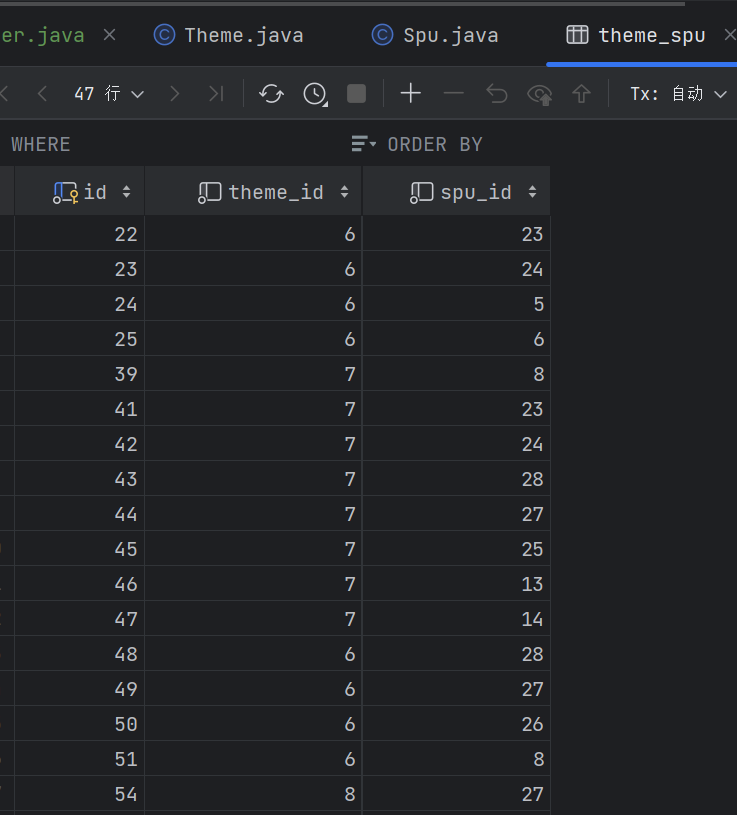
Task: Stop the running query with square icon
Action: (x=357, y=94)
